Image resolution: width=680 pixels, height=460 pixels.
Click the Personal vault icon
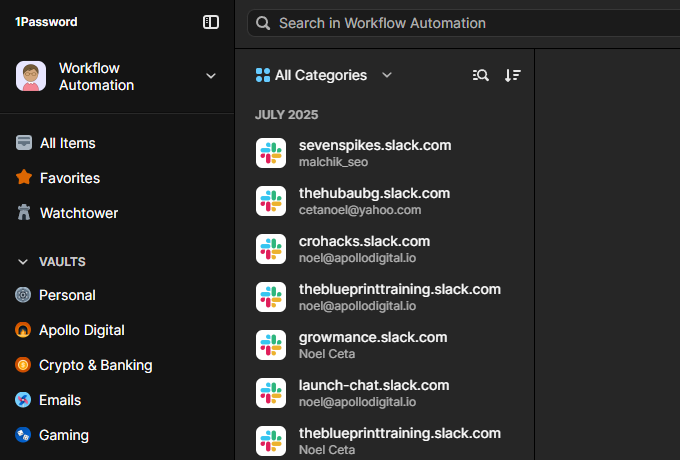(23, 295)
